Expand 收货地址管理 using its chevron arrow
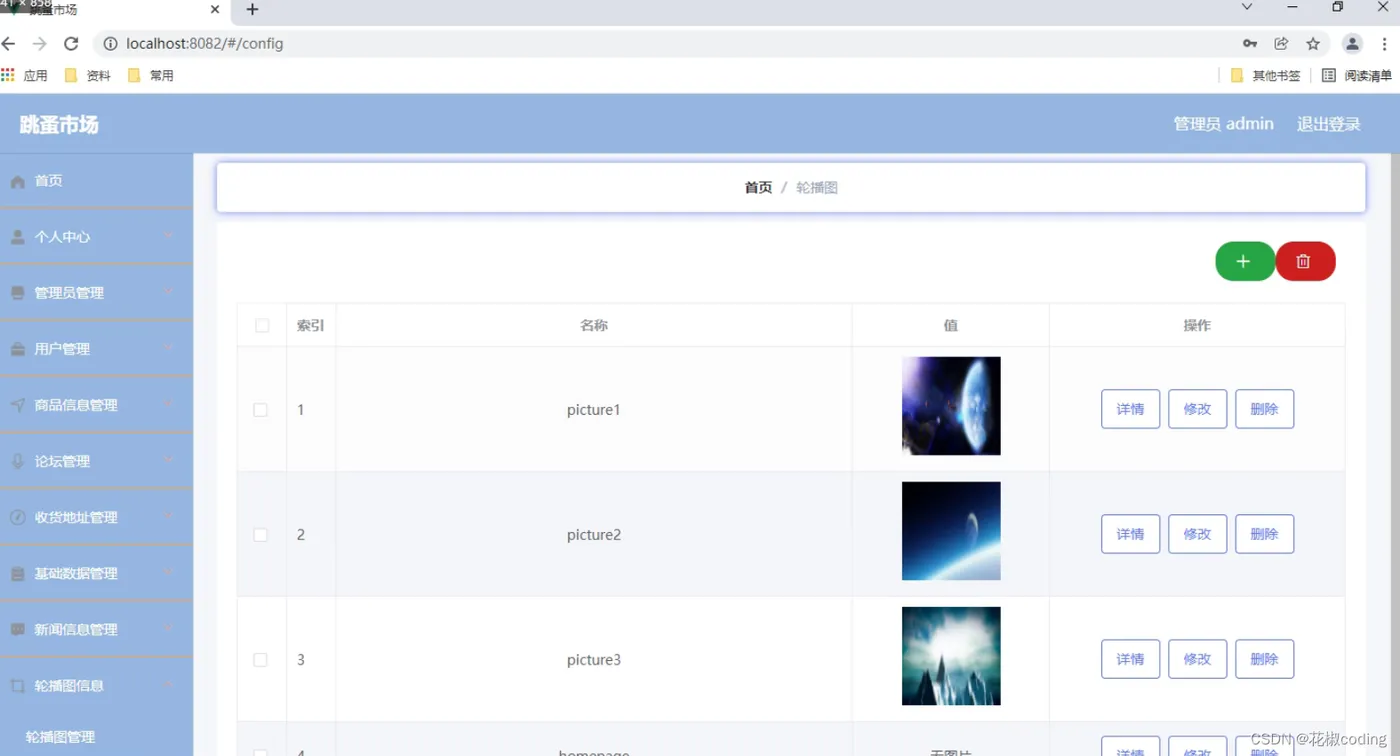The image size is (1400, 756). coord(168,517)
